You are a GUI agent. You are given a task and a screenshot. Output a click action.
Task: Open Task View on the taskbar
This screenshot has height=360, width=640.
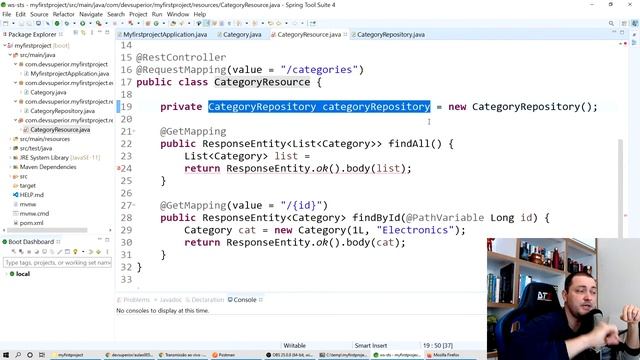(x=42, y=355)
